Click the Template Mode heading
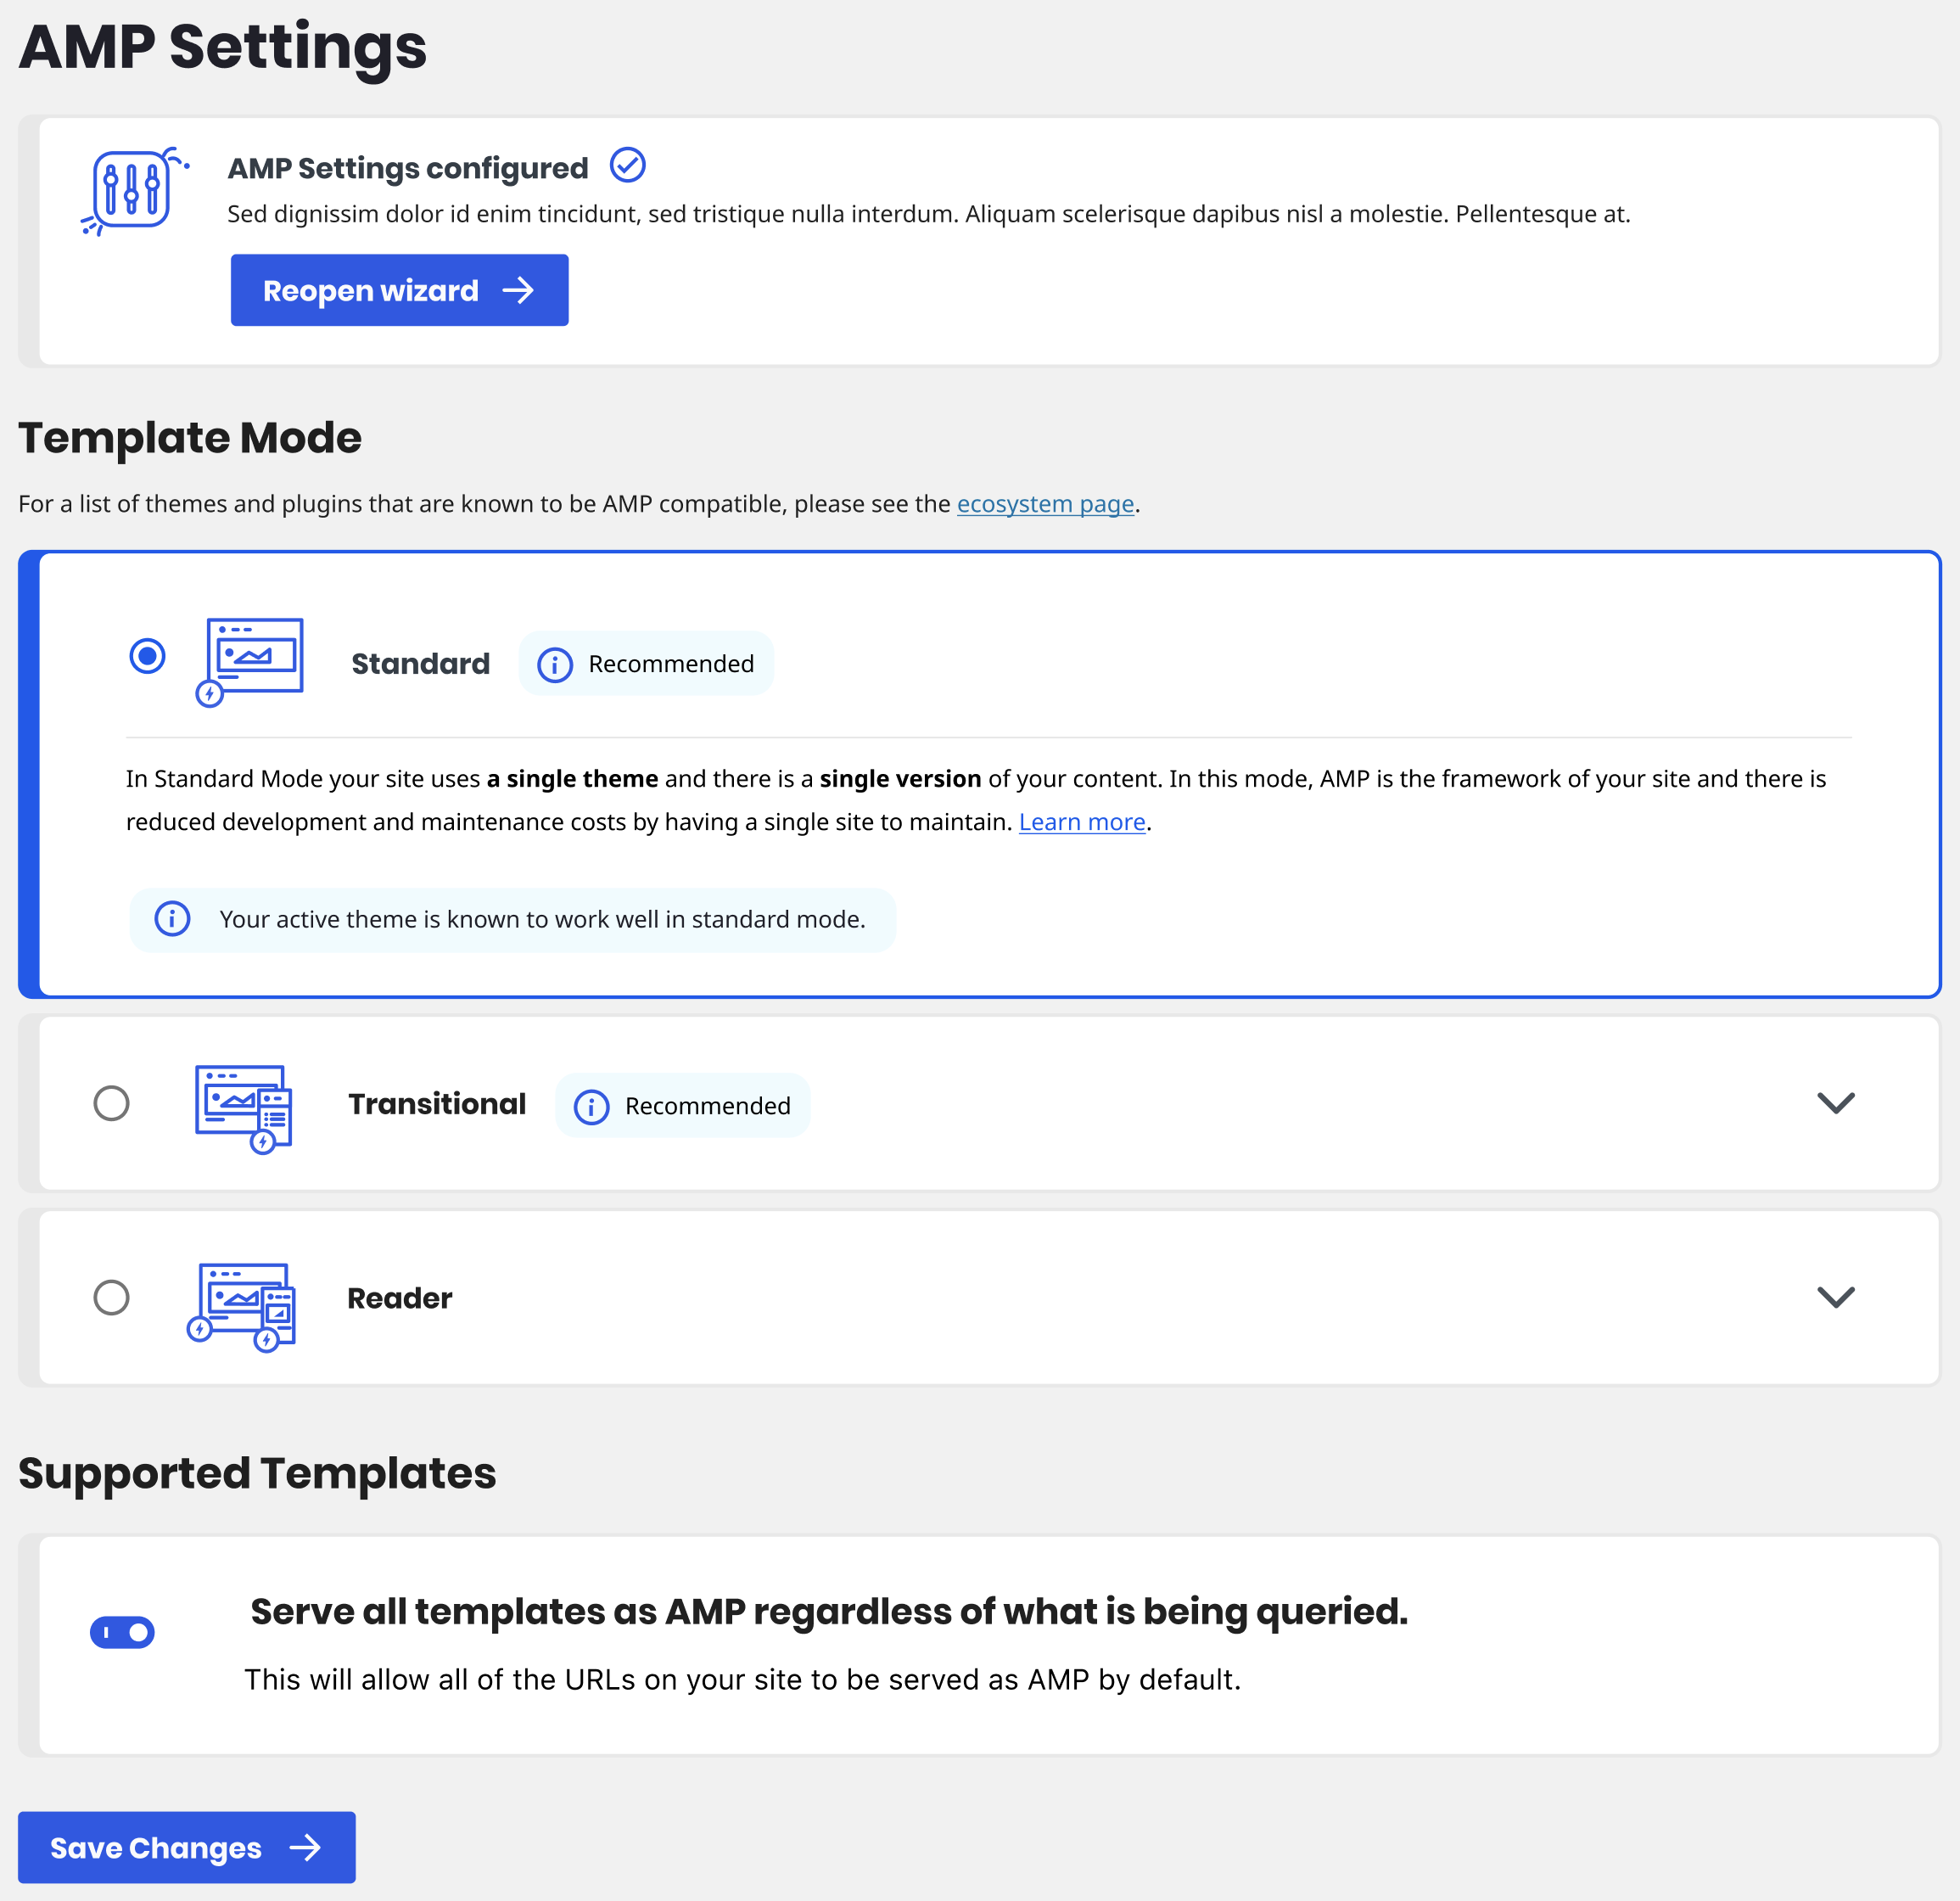Viewport: 1960px width, 1901px height. pyautogui.click(x=190, y=438)
